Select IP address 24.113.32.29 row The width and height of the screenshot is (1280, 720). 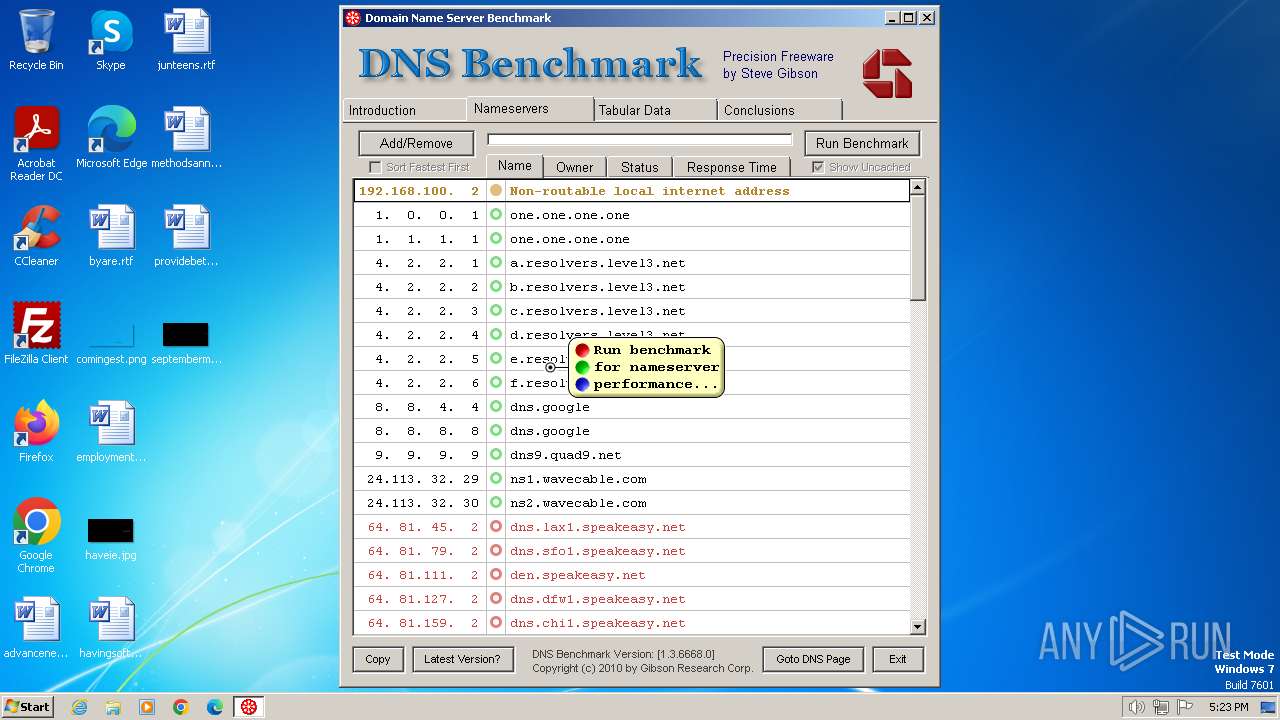pos(632,479)
